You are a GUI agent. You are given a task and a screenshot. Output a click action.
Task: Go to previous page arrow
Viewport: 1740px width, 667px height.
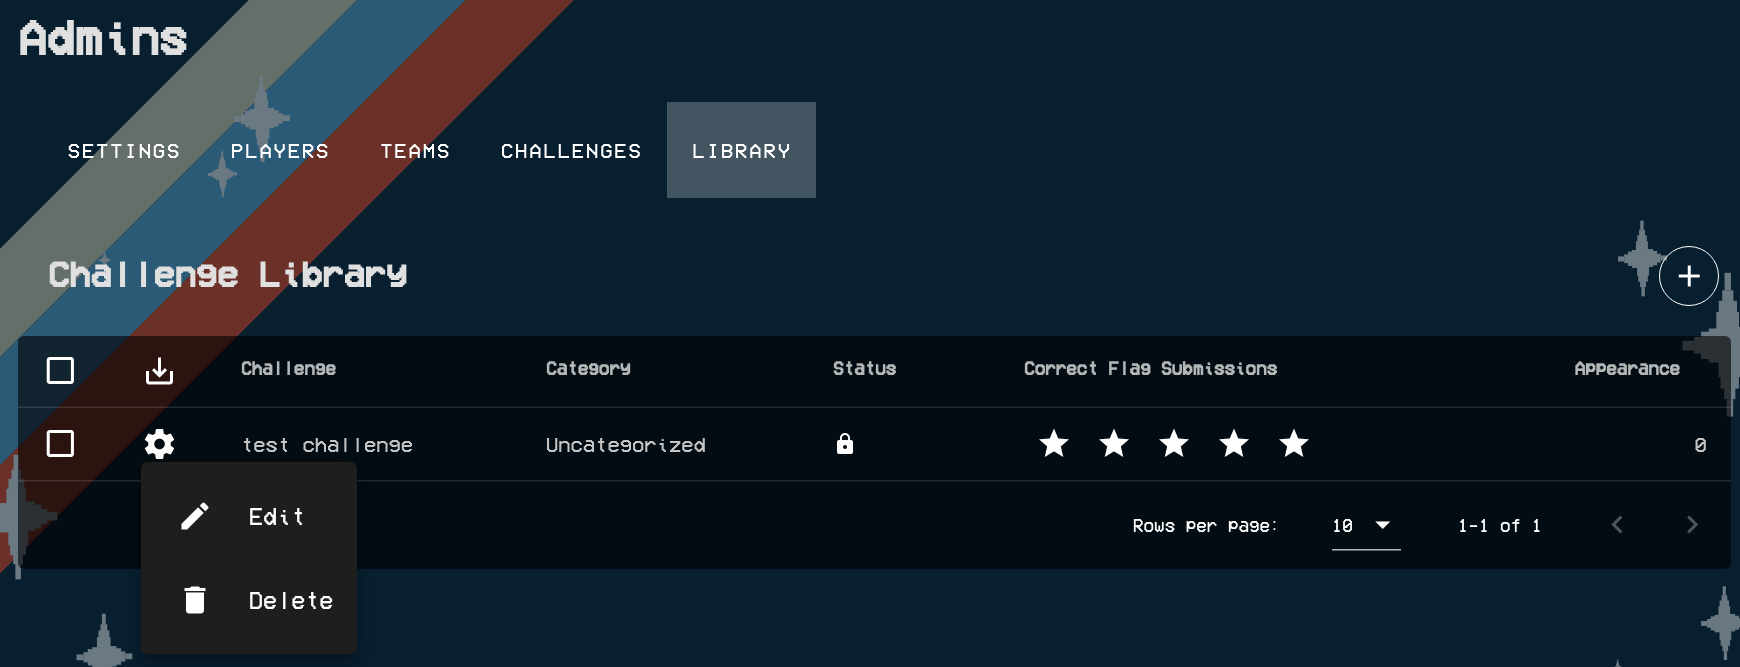pos(1617,525)
